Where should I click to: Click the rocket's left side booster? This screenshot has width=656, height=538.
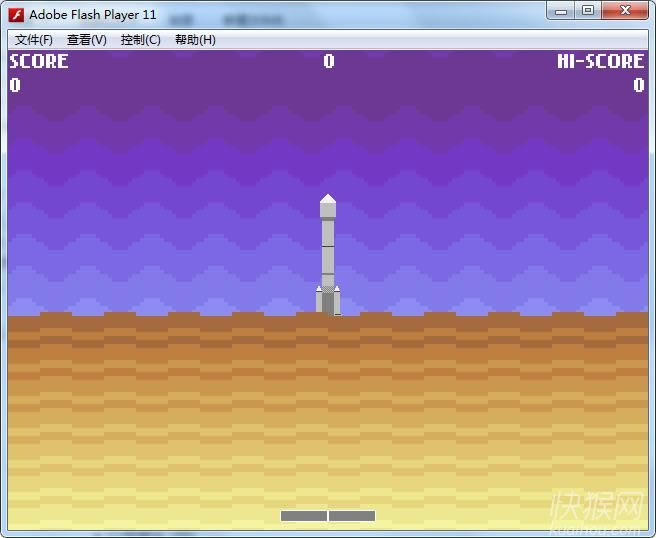click(x=319, y=299)
